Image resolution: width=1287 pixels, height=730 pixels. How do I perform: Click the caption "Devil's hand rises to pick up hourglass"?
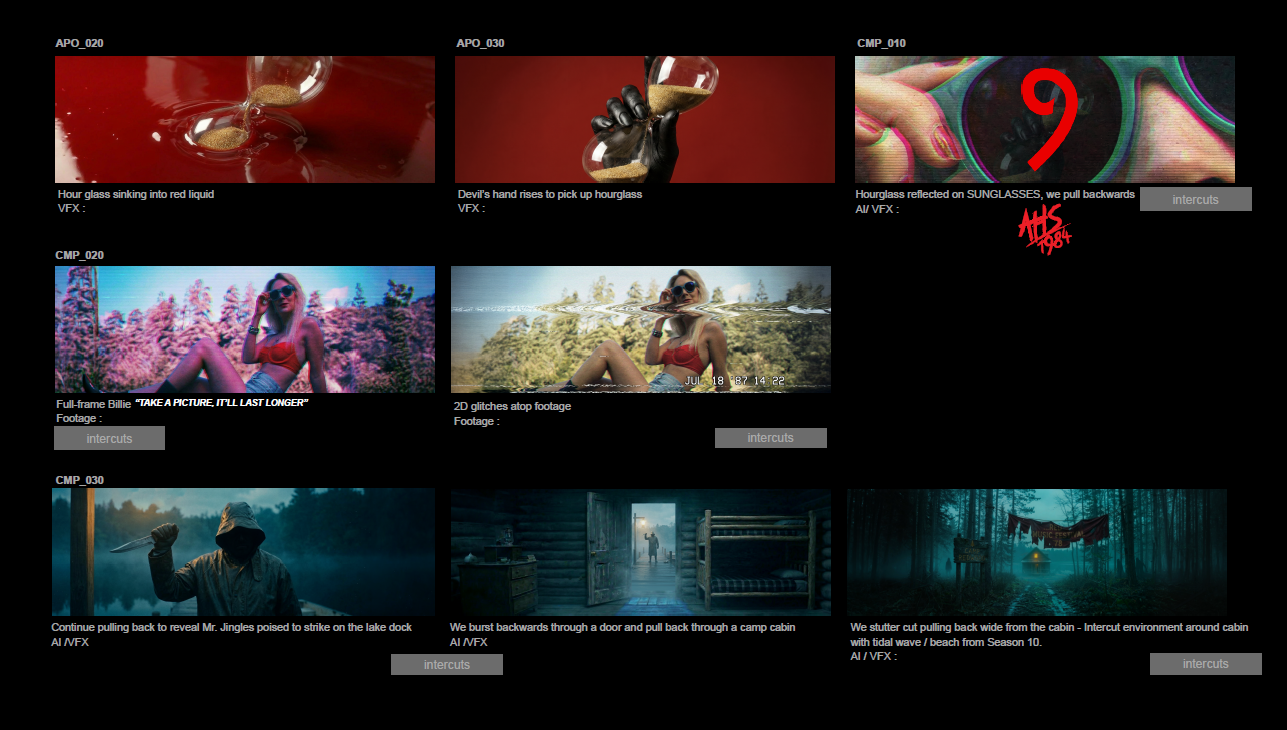550,194
